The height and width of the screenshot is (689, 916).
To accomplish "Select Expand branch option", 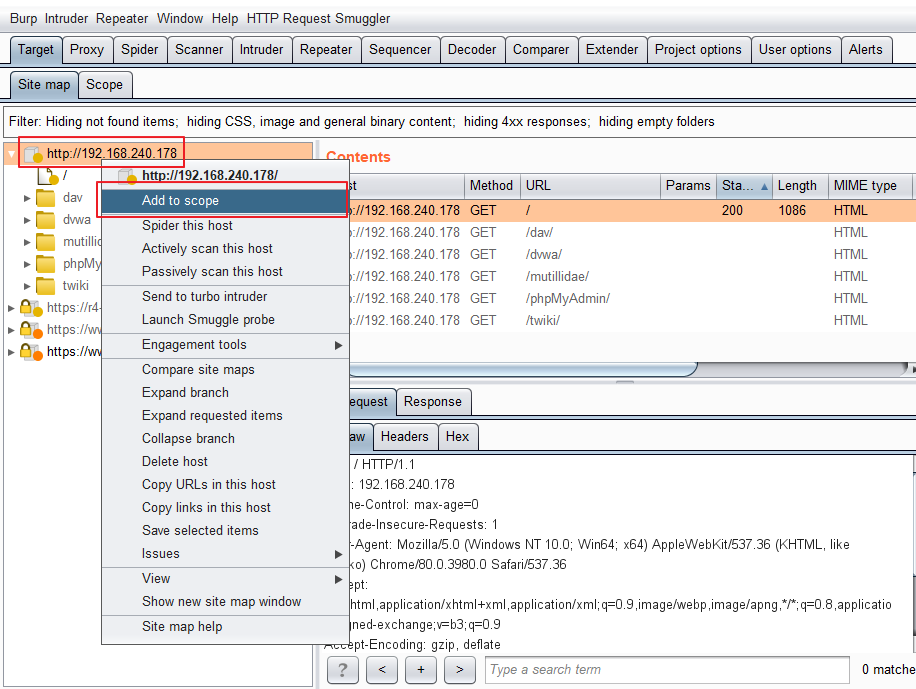I will (225, 393).
